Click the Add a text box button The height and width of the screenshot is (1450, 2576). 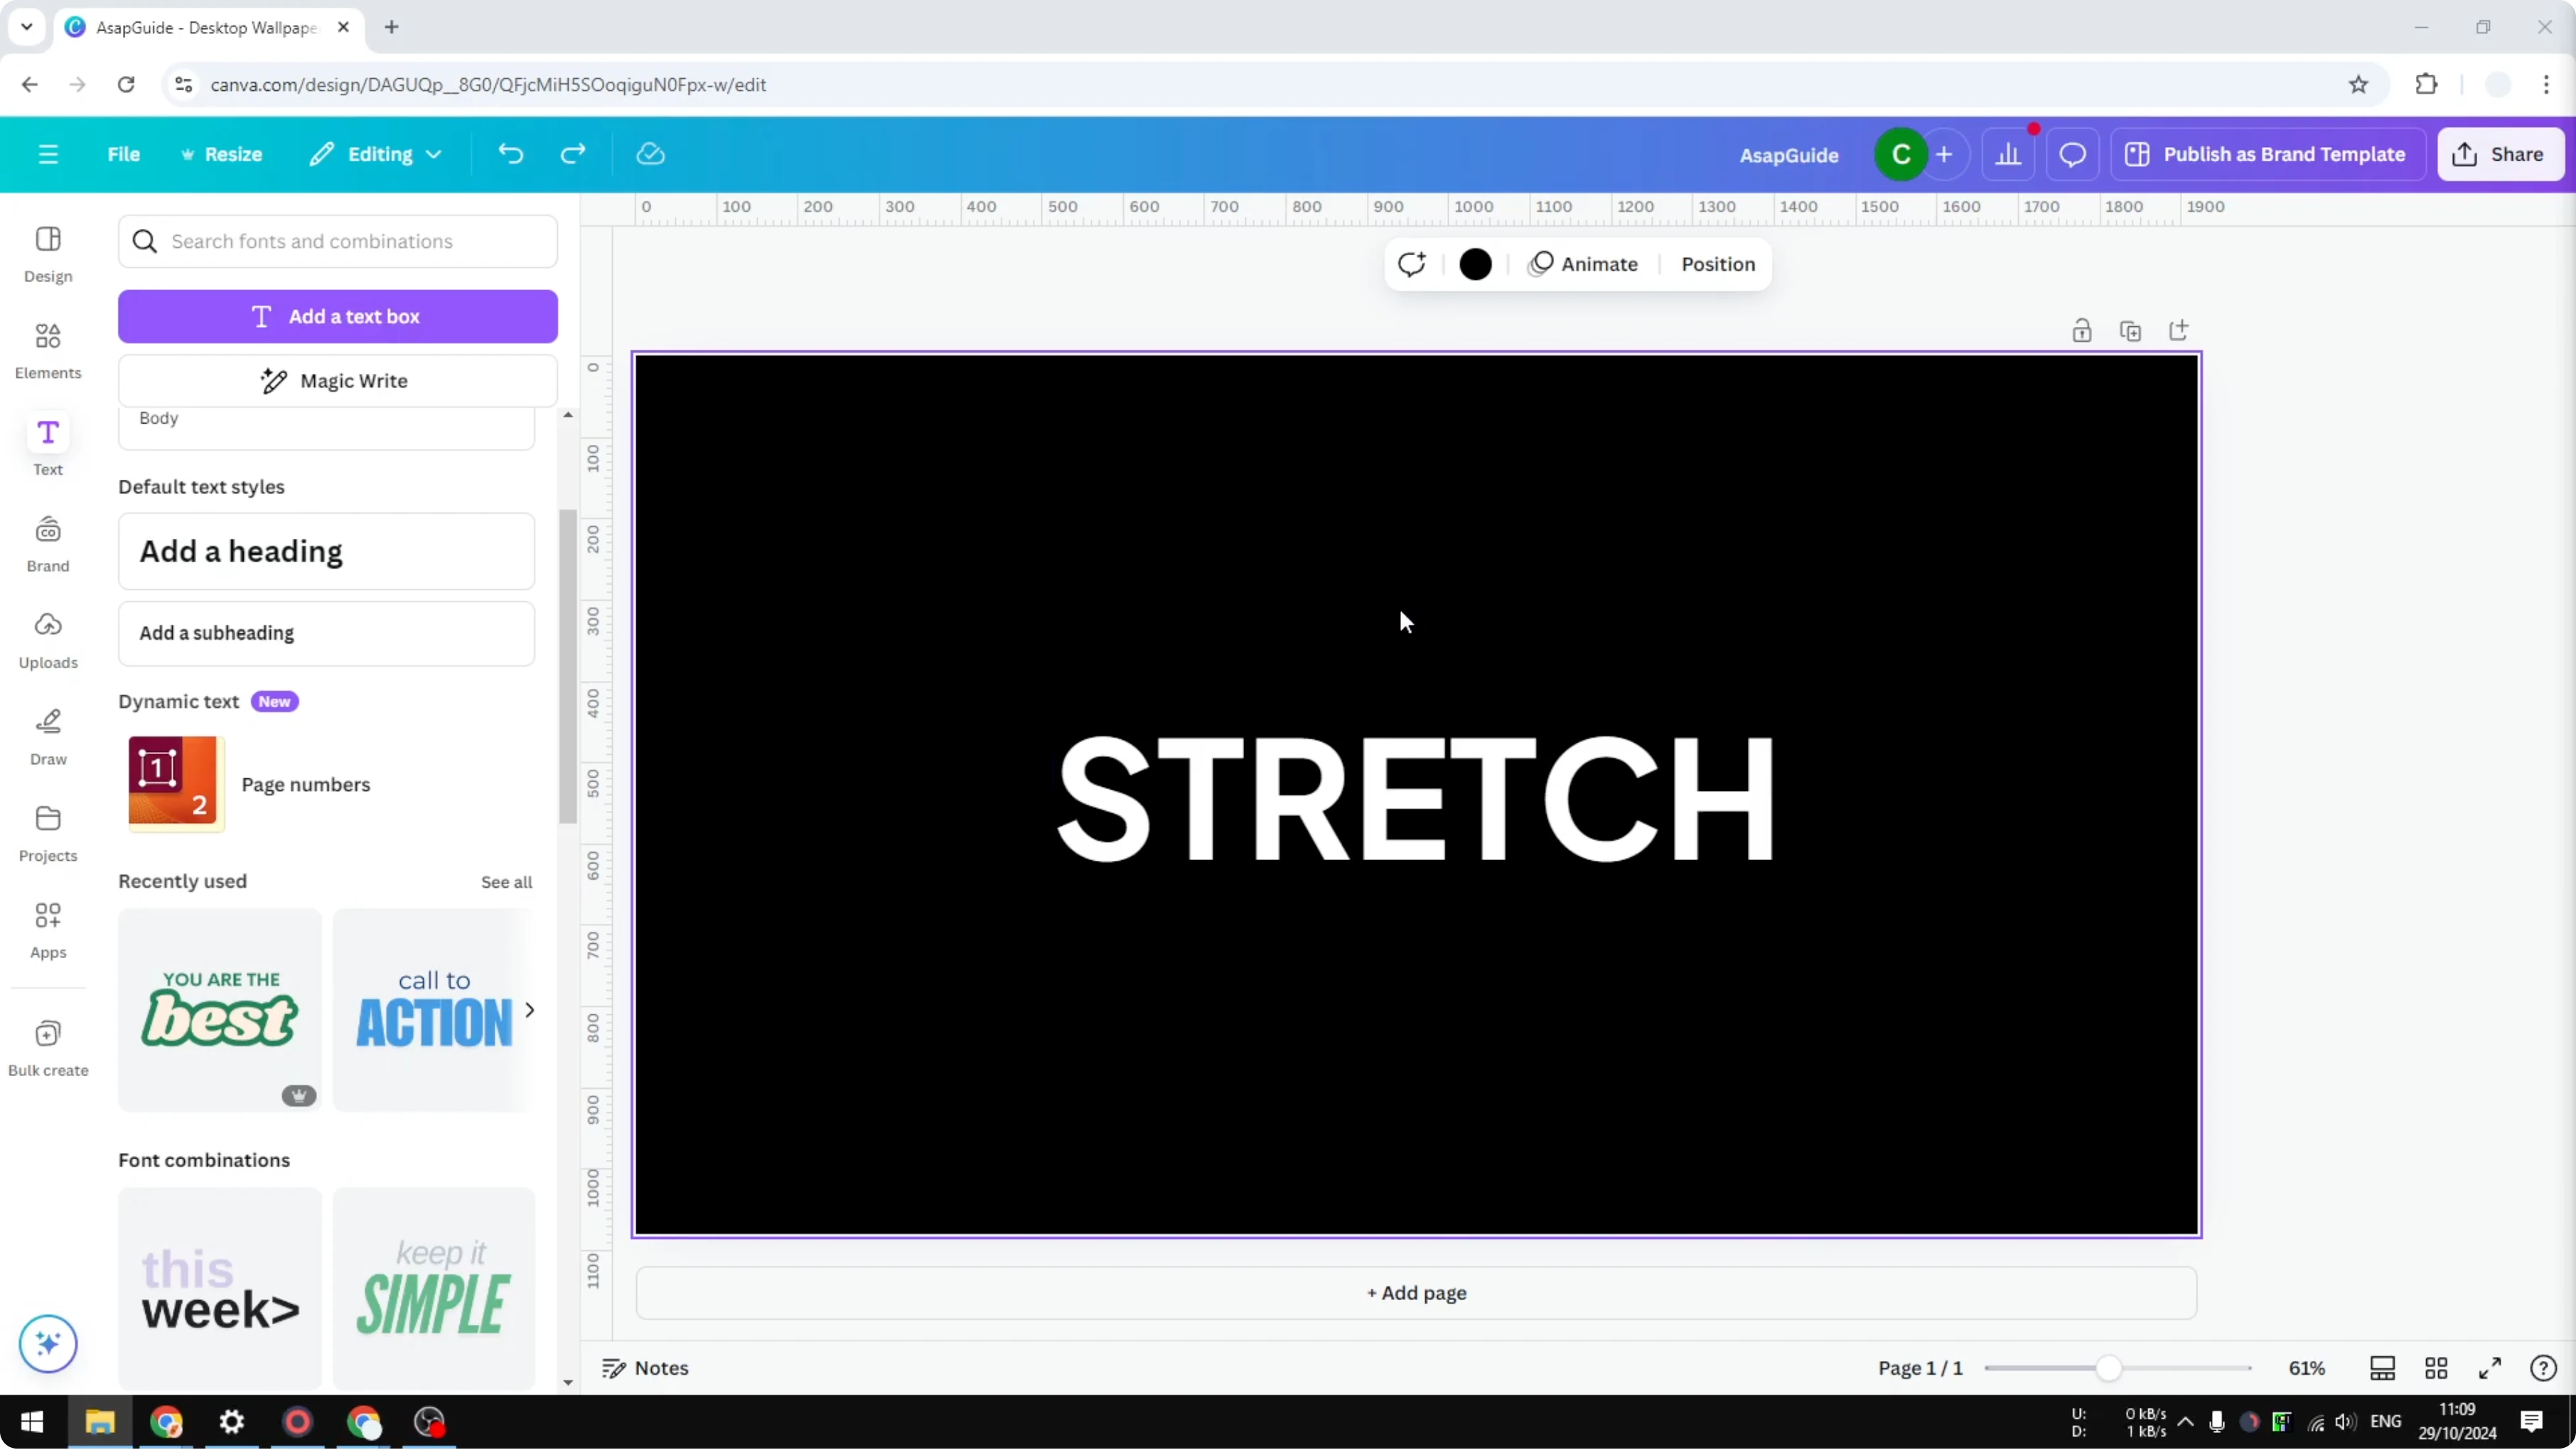click(x=338, y=316)
